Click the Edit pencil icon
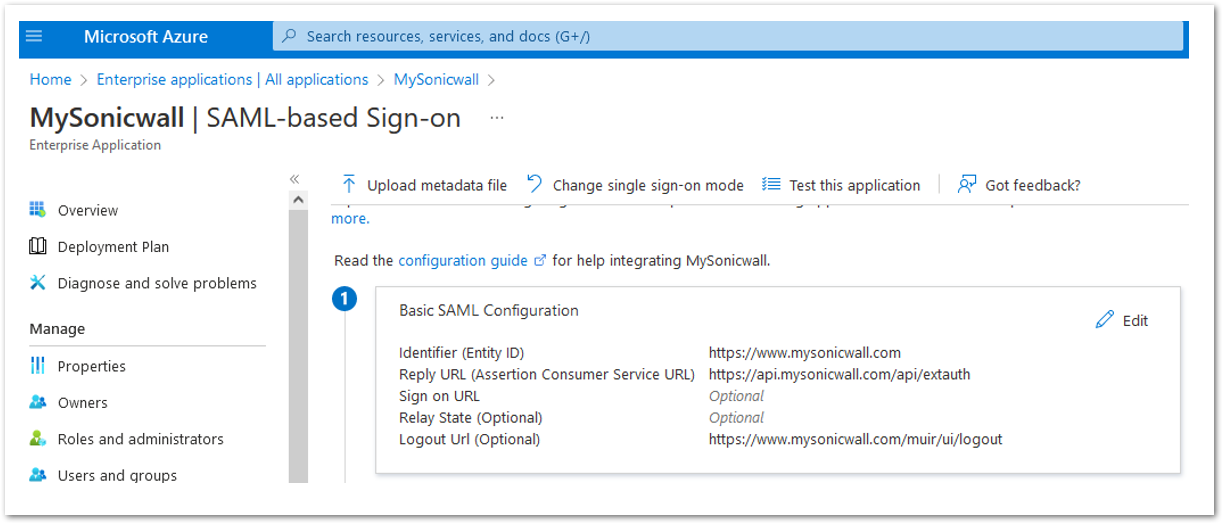Image resolution: width=1223 pixels, height=524 pixels. (x=1105, y=320)
